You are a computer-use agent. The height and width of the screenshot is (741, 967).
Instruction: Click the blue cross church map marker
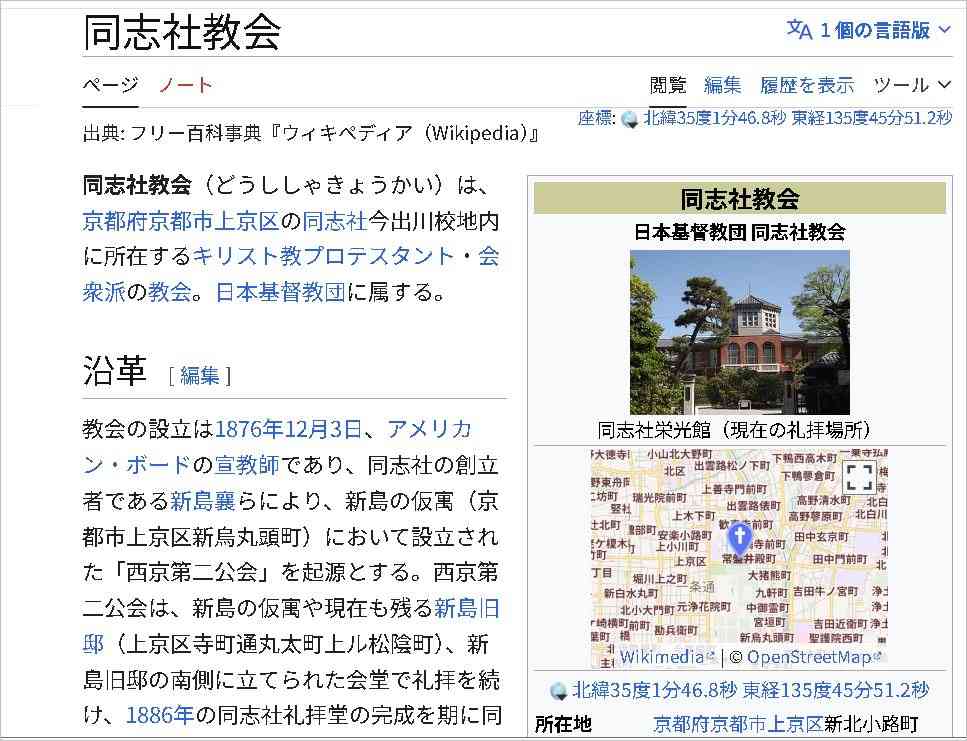739,538
